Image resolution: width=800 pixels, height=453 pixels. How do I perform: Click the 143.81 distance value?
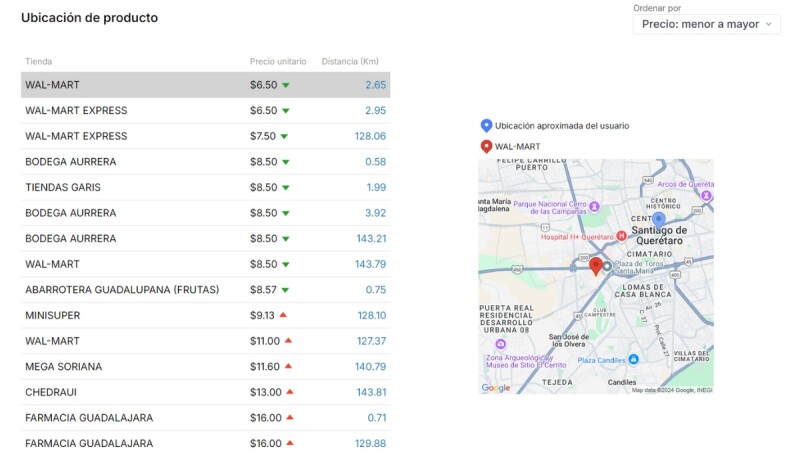point(371,392)
